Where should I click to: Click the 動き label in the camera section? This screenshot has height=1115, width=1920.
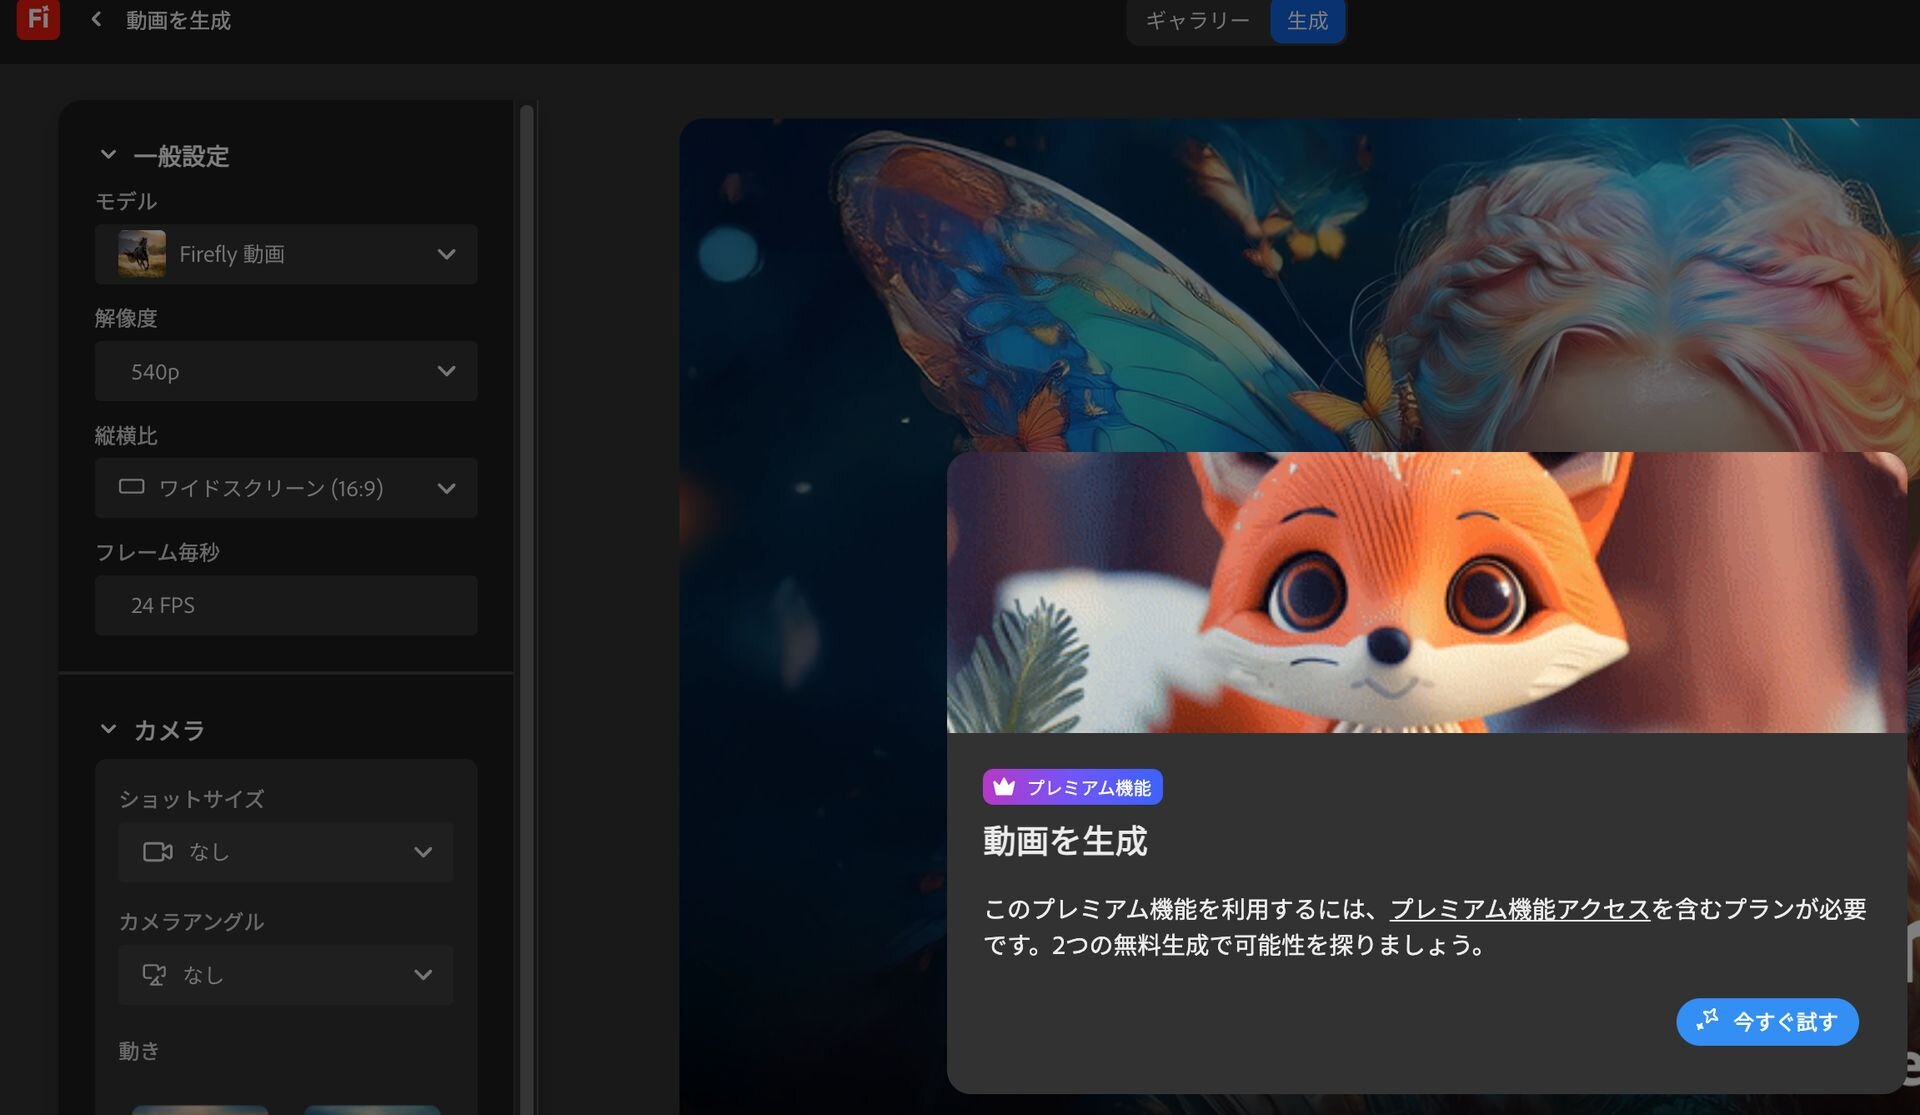tap(139, 1051)
